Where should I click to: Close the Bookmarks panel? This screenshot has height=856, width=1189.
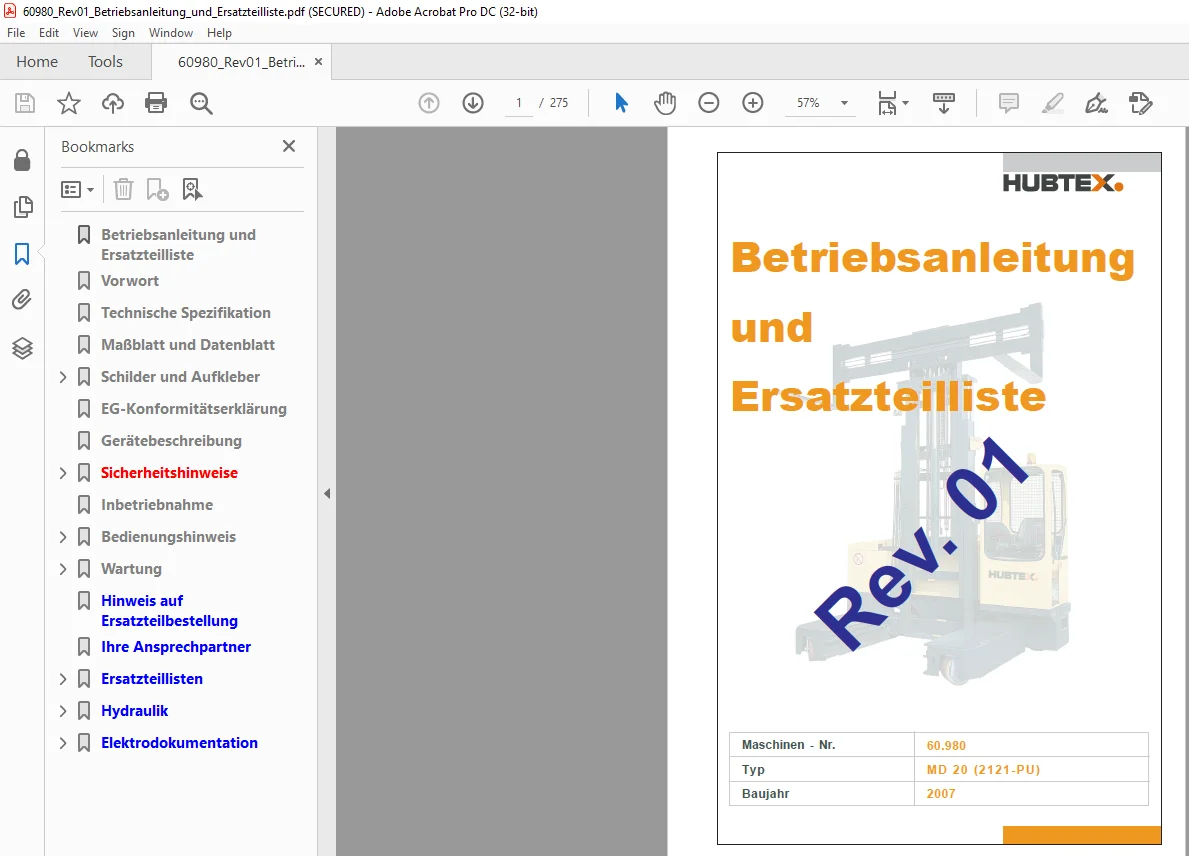[x=289, y=146]
